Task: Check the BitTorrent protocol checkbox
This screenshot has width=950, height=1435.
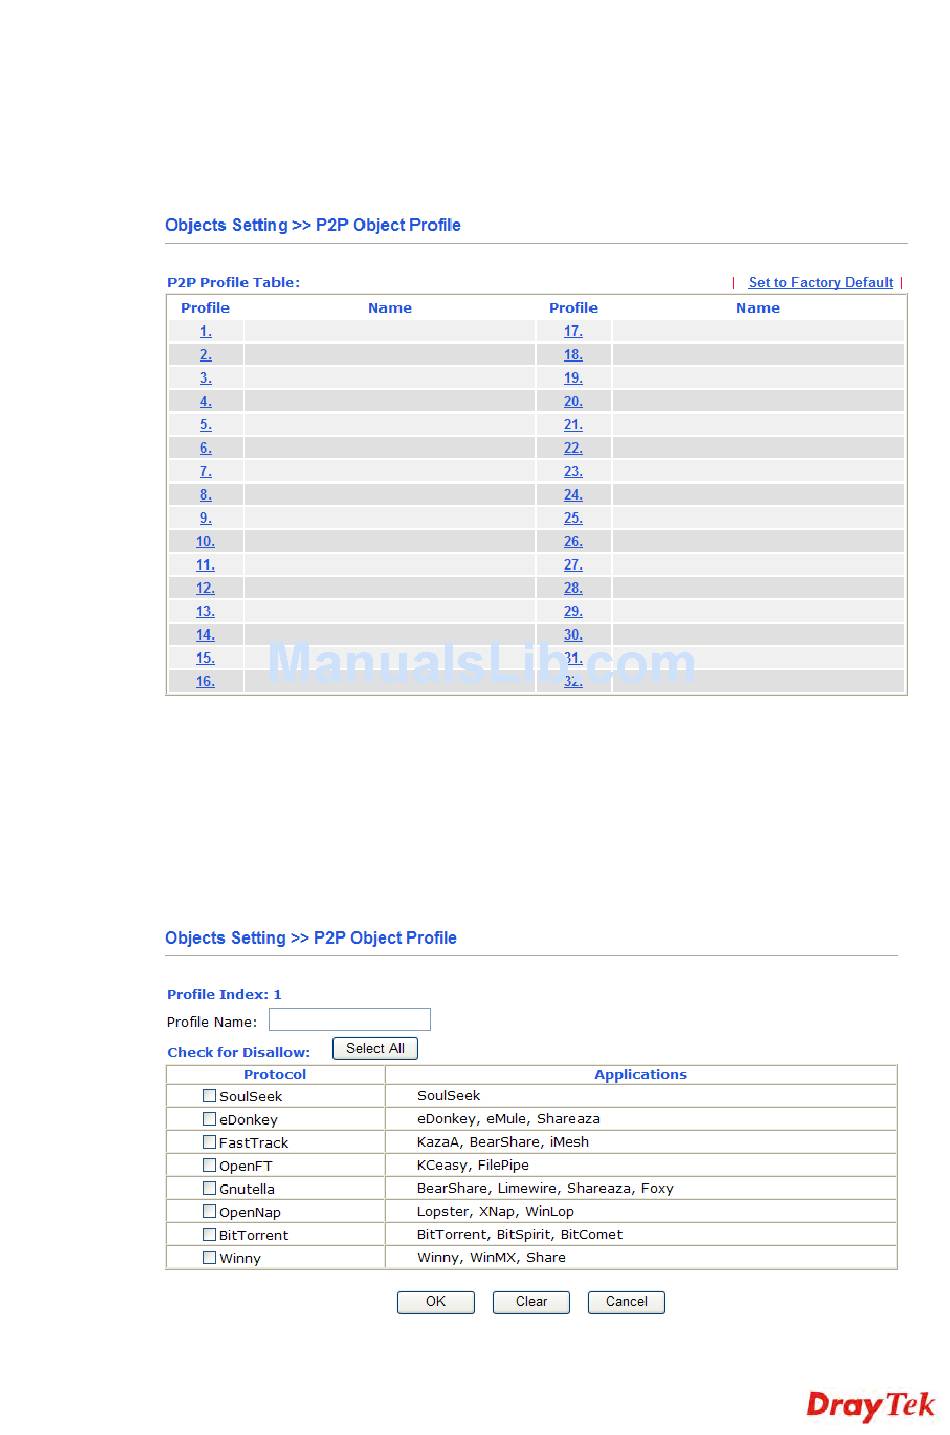Action: [210, 1234]
